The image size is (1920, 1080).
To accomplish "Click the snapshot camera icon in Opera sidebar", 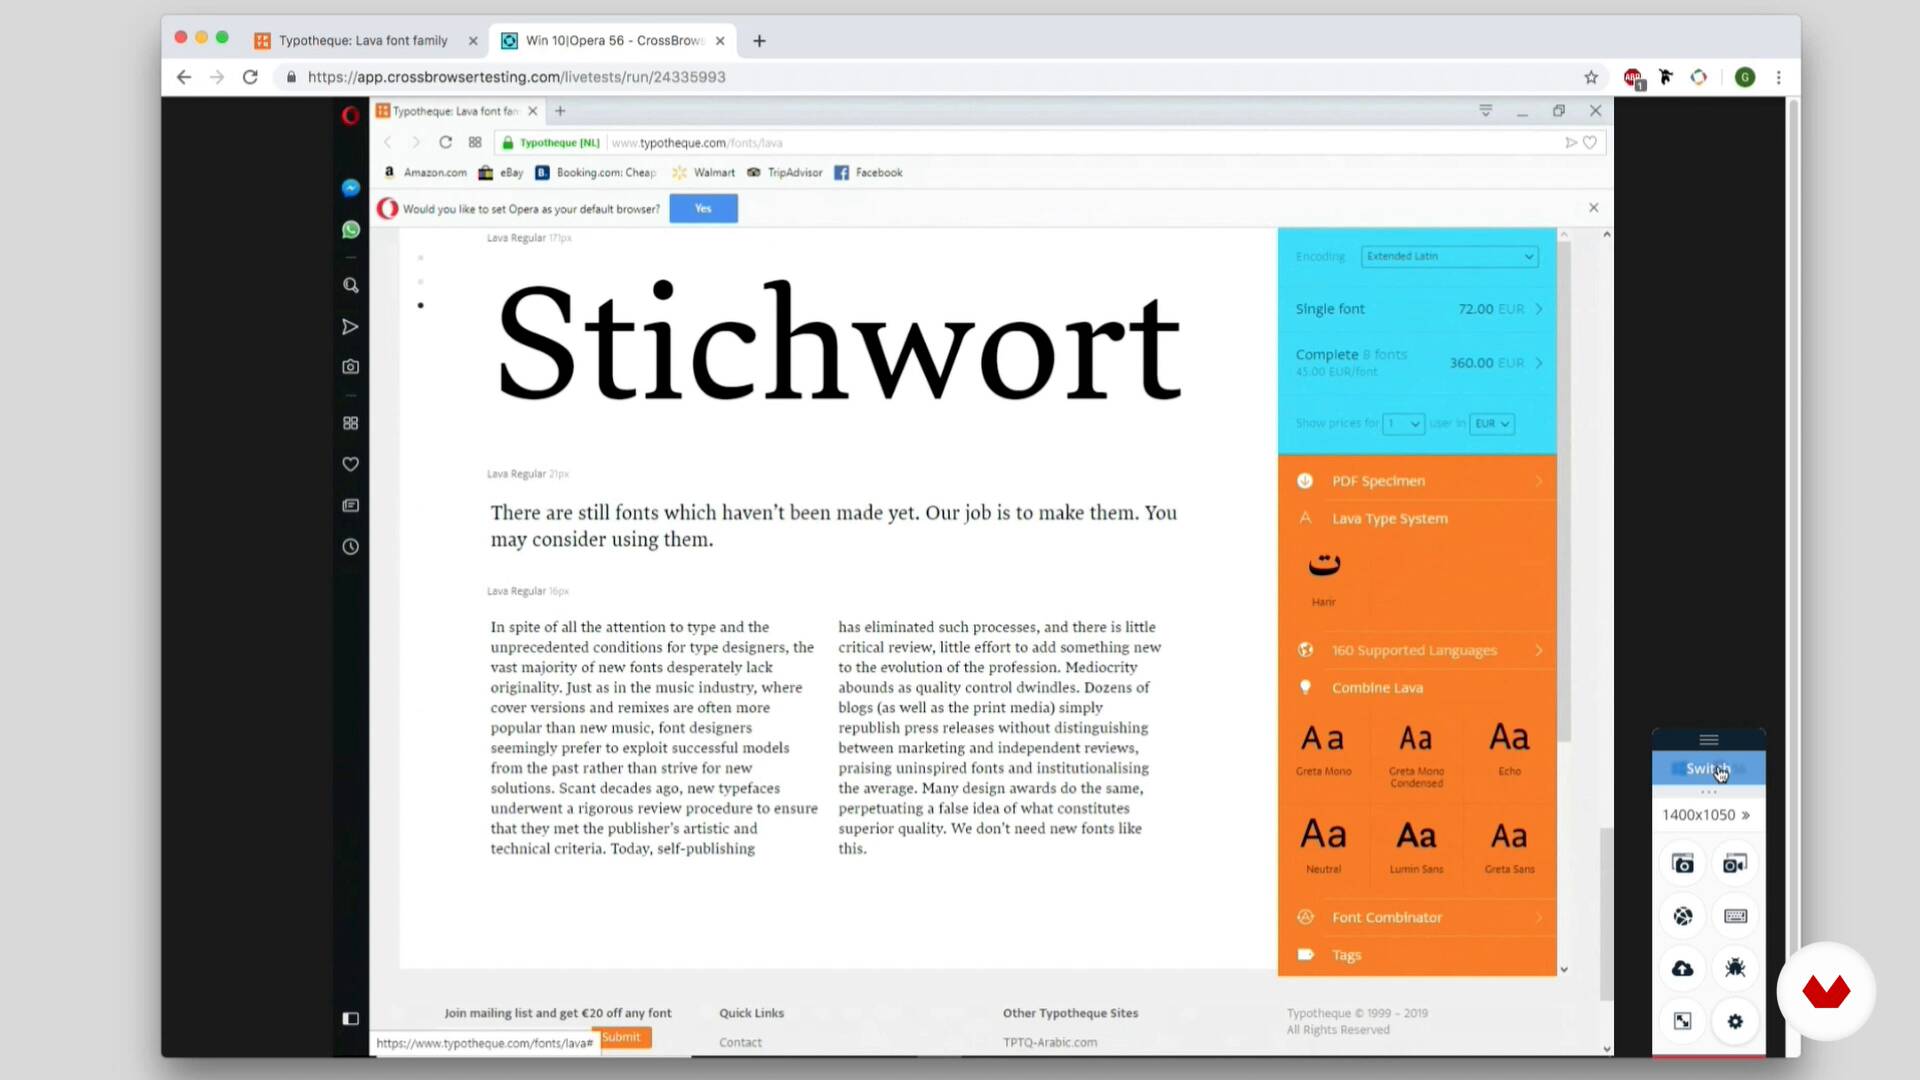I will (x=350, y=367).
